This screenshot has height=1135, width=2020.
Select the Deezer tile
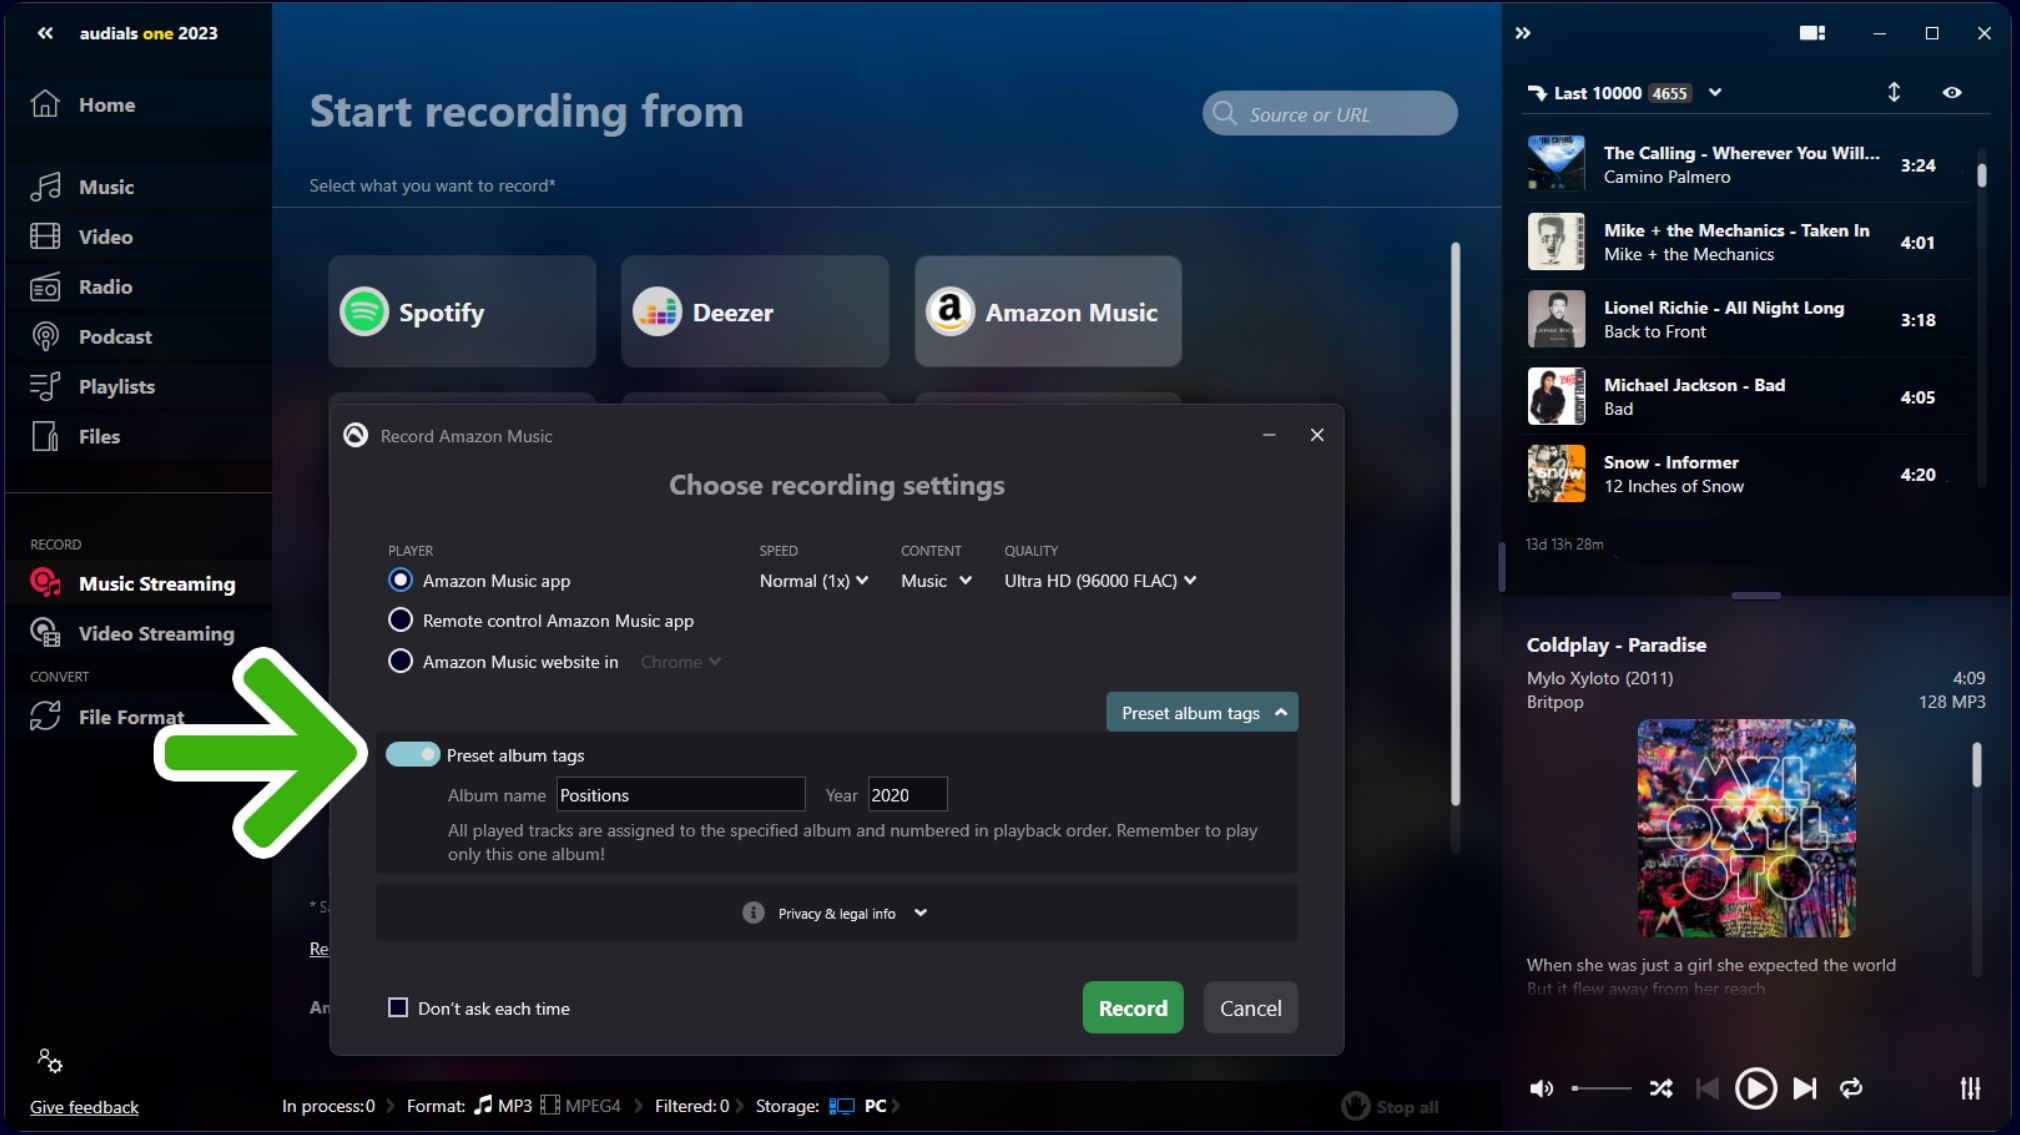(755, 312)
